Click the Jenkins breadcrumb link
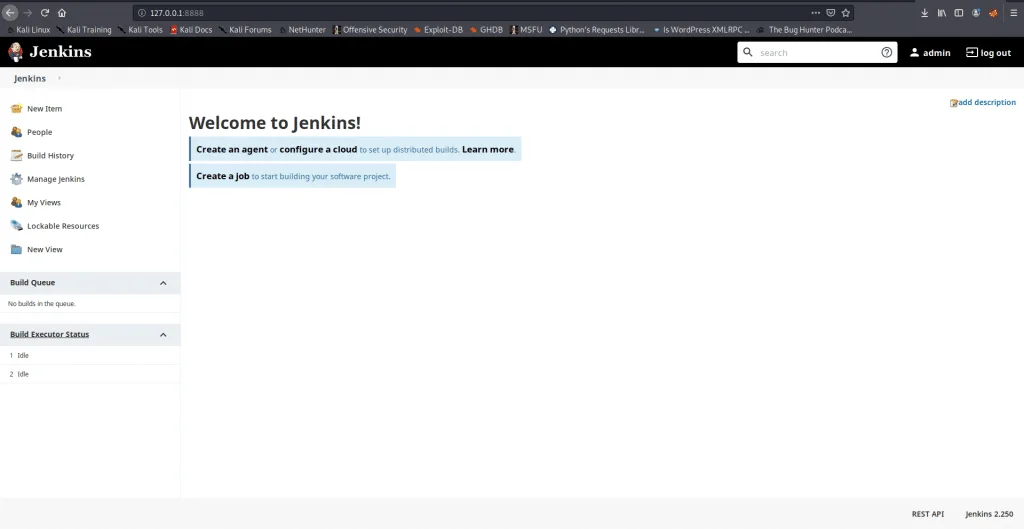This screenshot has height=529, width=1024. 30,78
